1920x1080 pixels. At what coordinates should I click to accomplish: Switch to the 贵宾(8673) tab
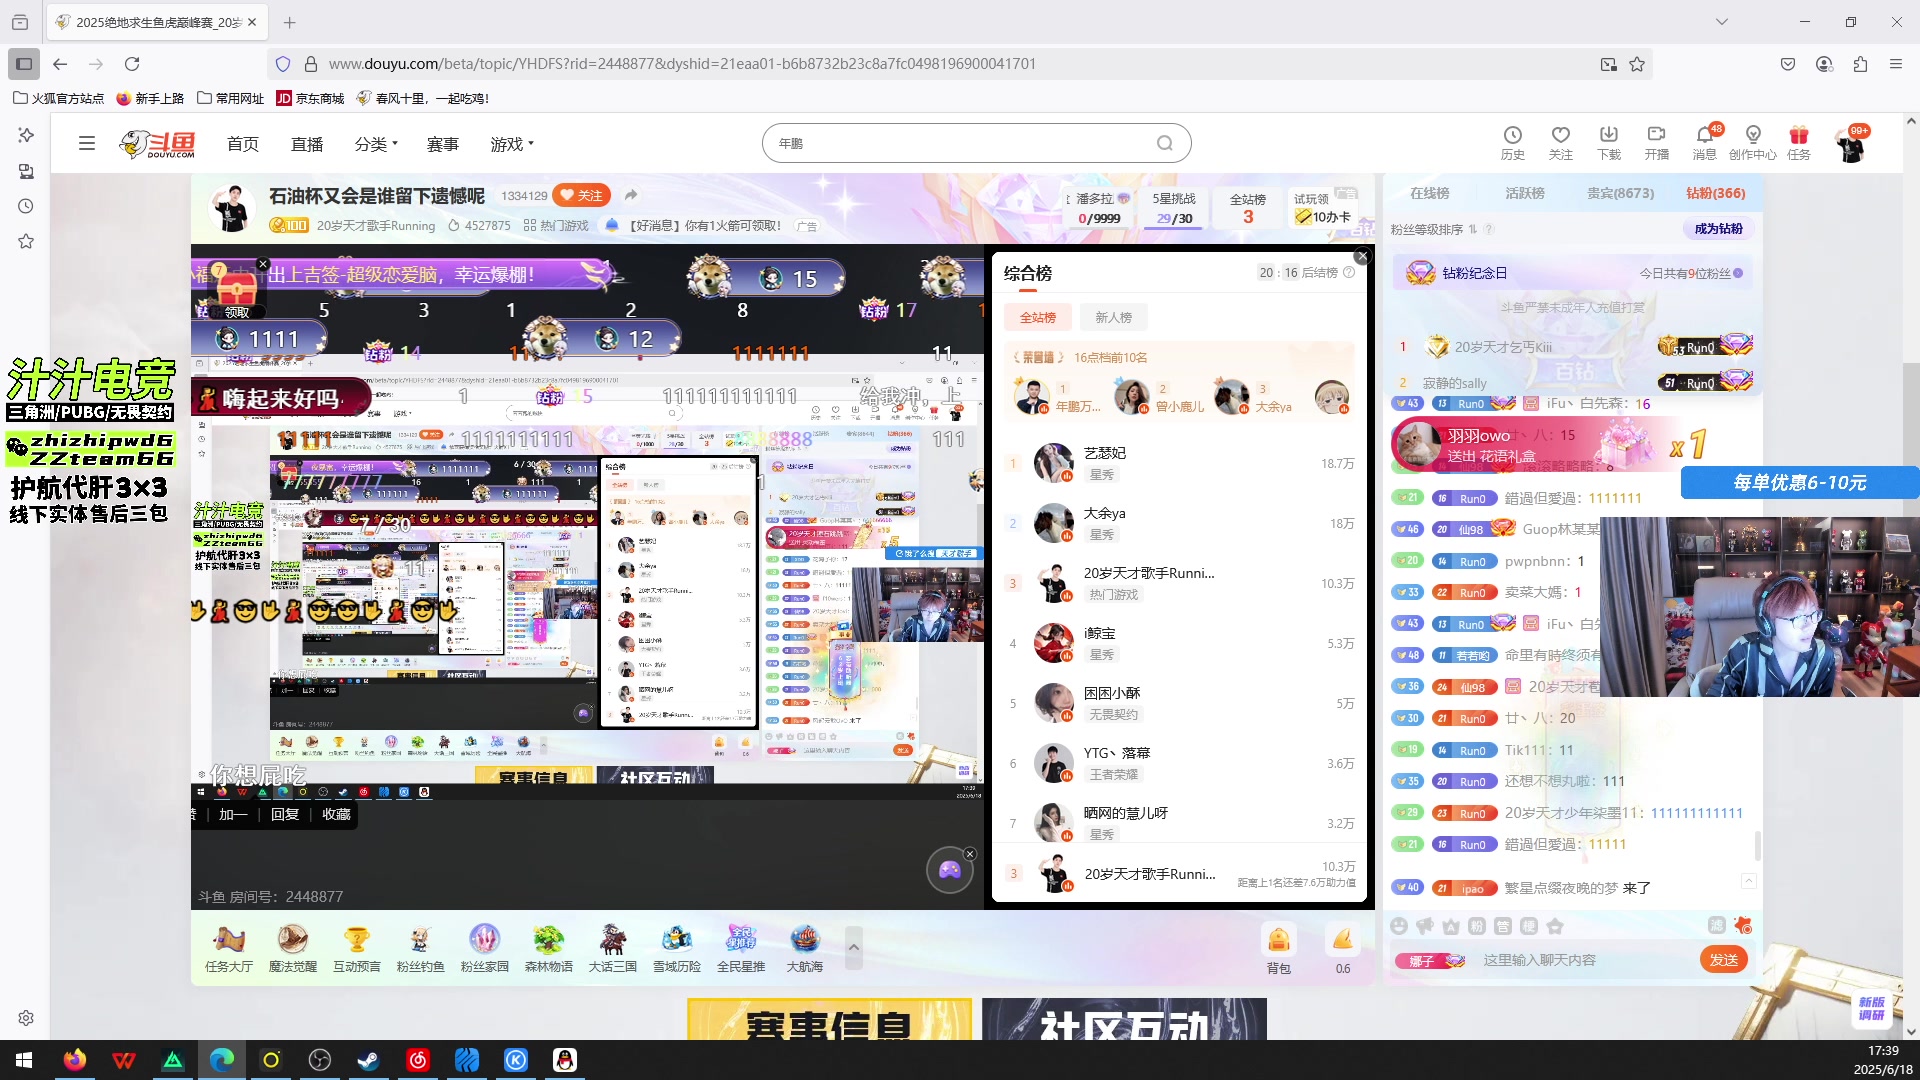(1621, 193)
